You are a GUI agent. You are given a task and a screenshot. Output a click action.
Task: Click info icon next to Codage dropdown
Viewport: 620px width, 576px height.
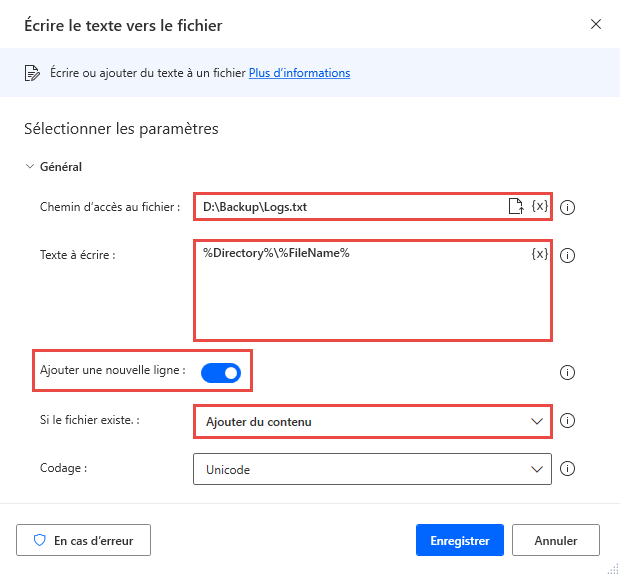pyautogui.click(x=568, y=468)
